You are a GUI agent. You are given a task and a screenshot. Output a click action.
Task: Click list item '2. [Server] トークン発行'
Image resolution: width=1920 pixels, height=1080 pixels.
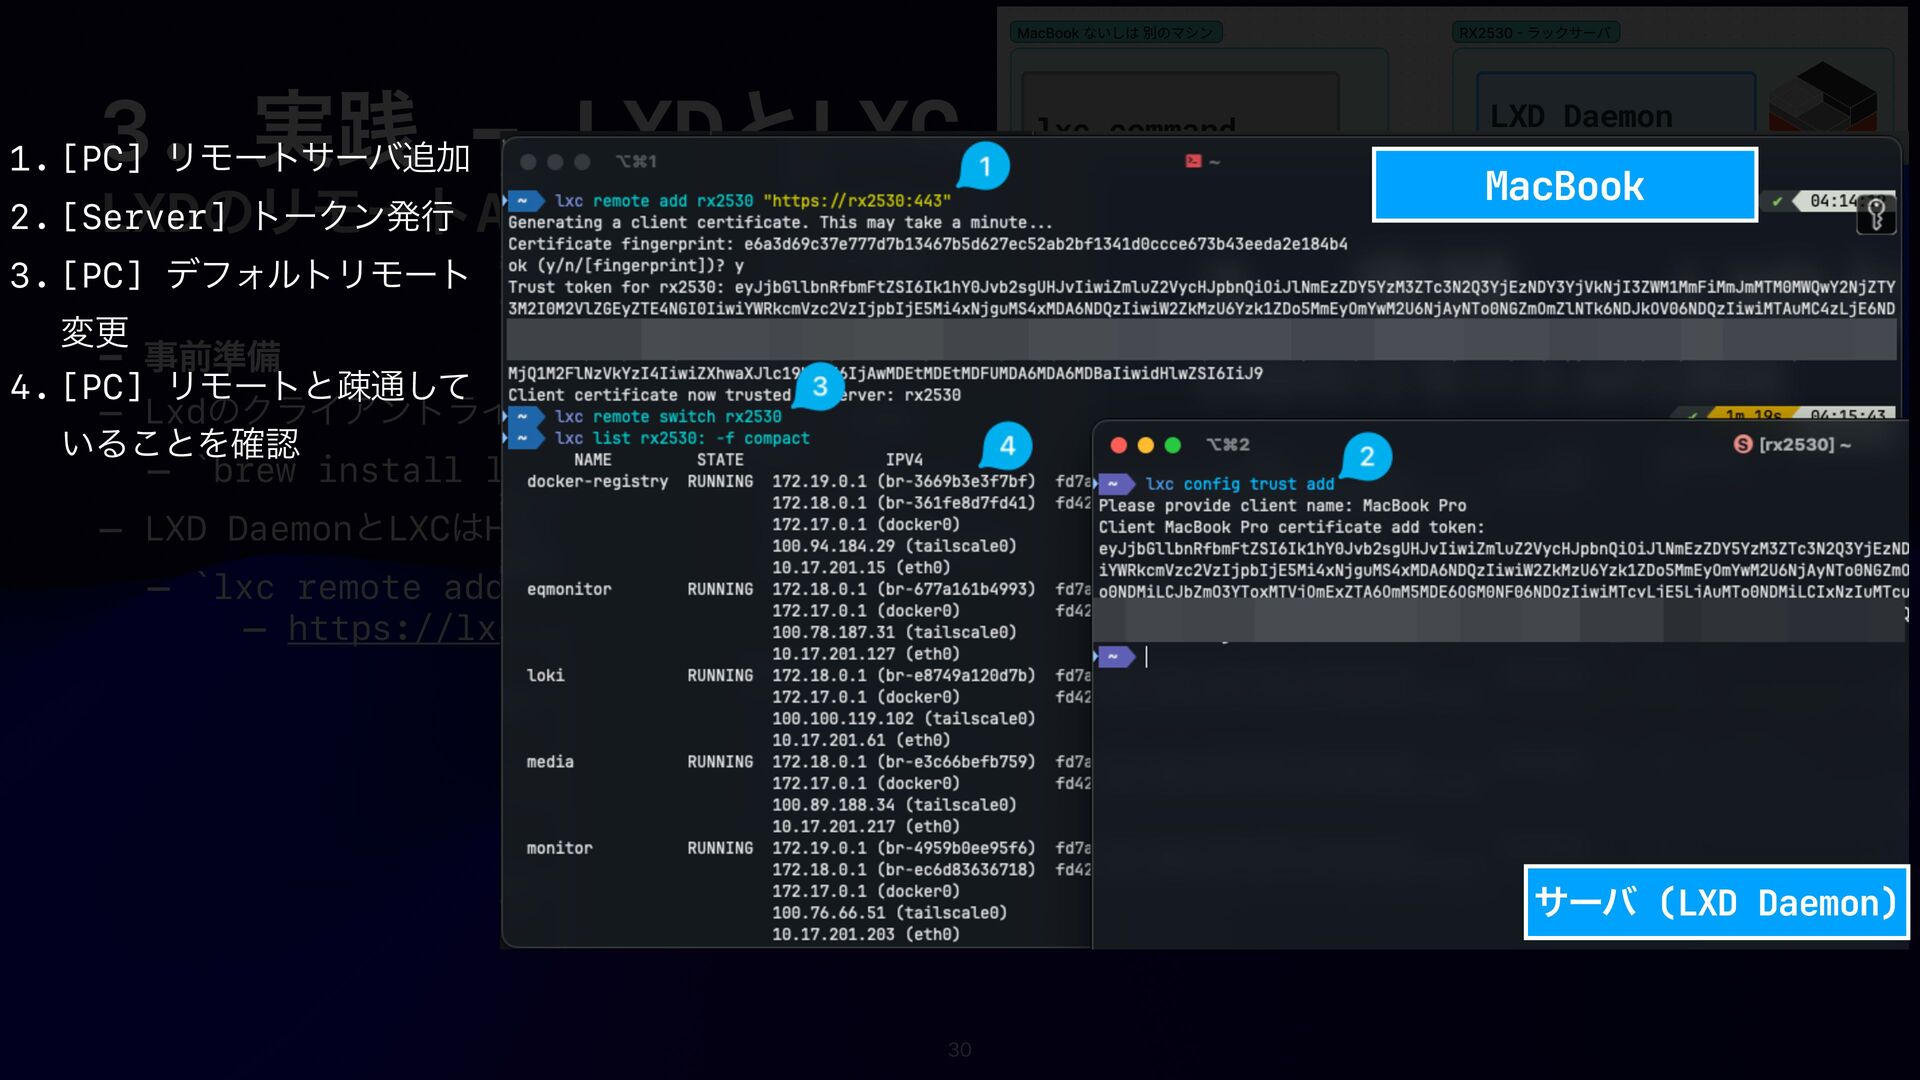coord(232,216)
